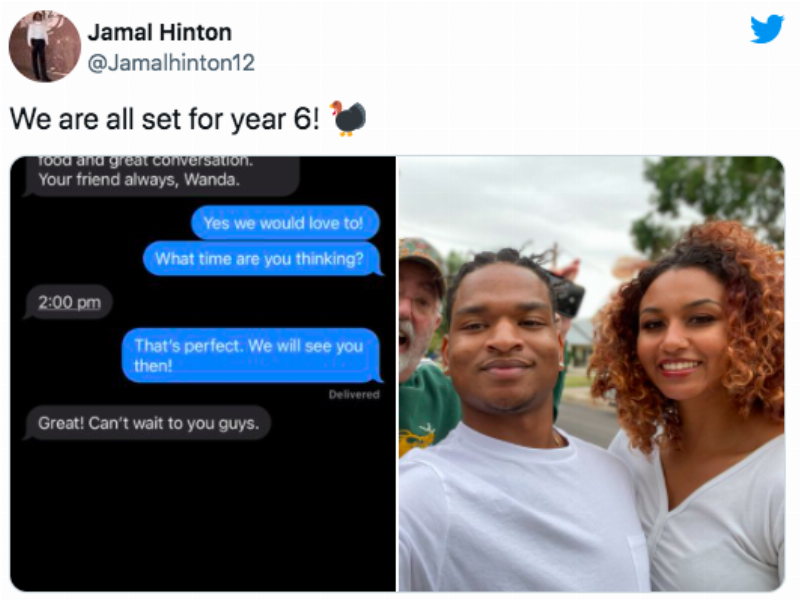Open the @Jamalhinton12 handle link

click(x=171, y=63)
